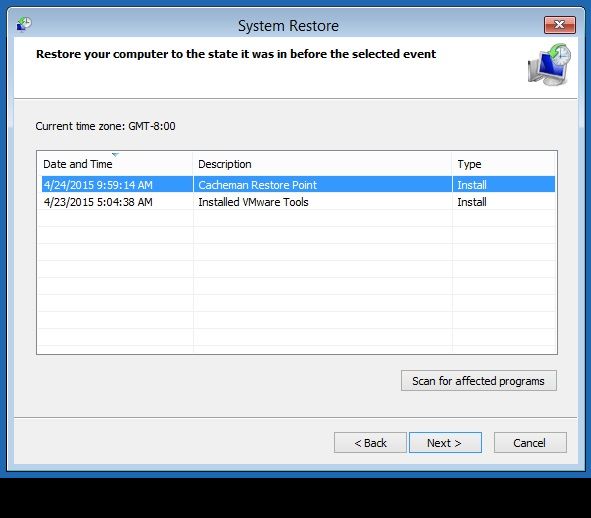Sort by Date and Time column header

115,164
